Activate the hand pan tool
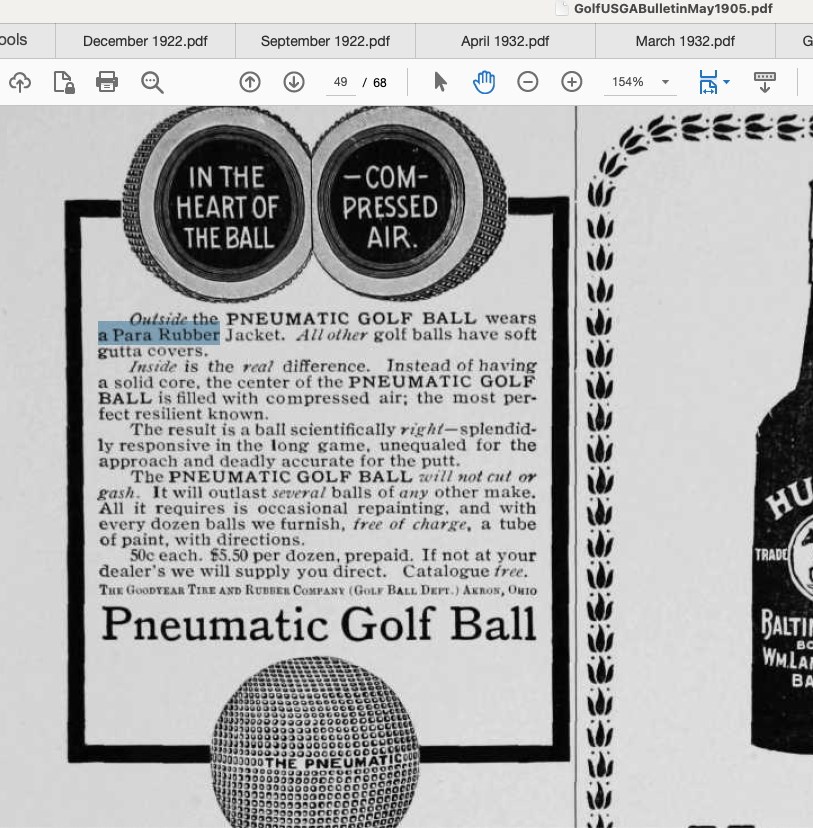The width and height of the screenshot is (813, 828). 484,82
